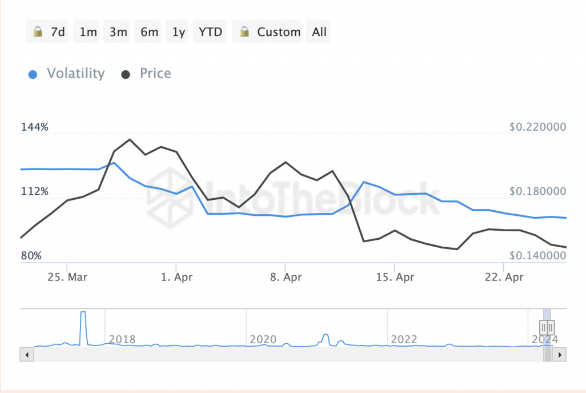
Task: Click the blue Volatility legend dot
Action: [x=33, y=74]
